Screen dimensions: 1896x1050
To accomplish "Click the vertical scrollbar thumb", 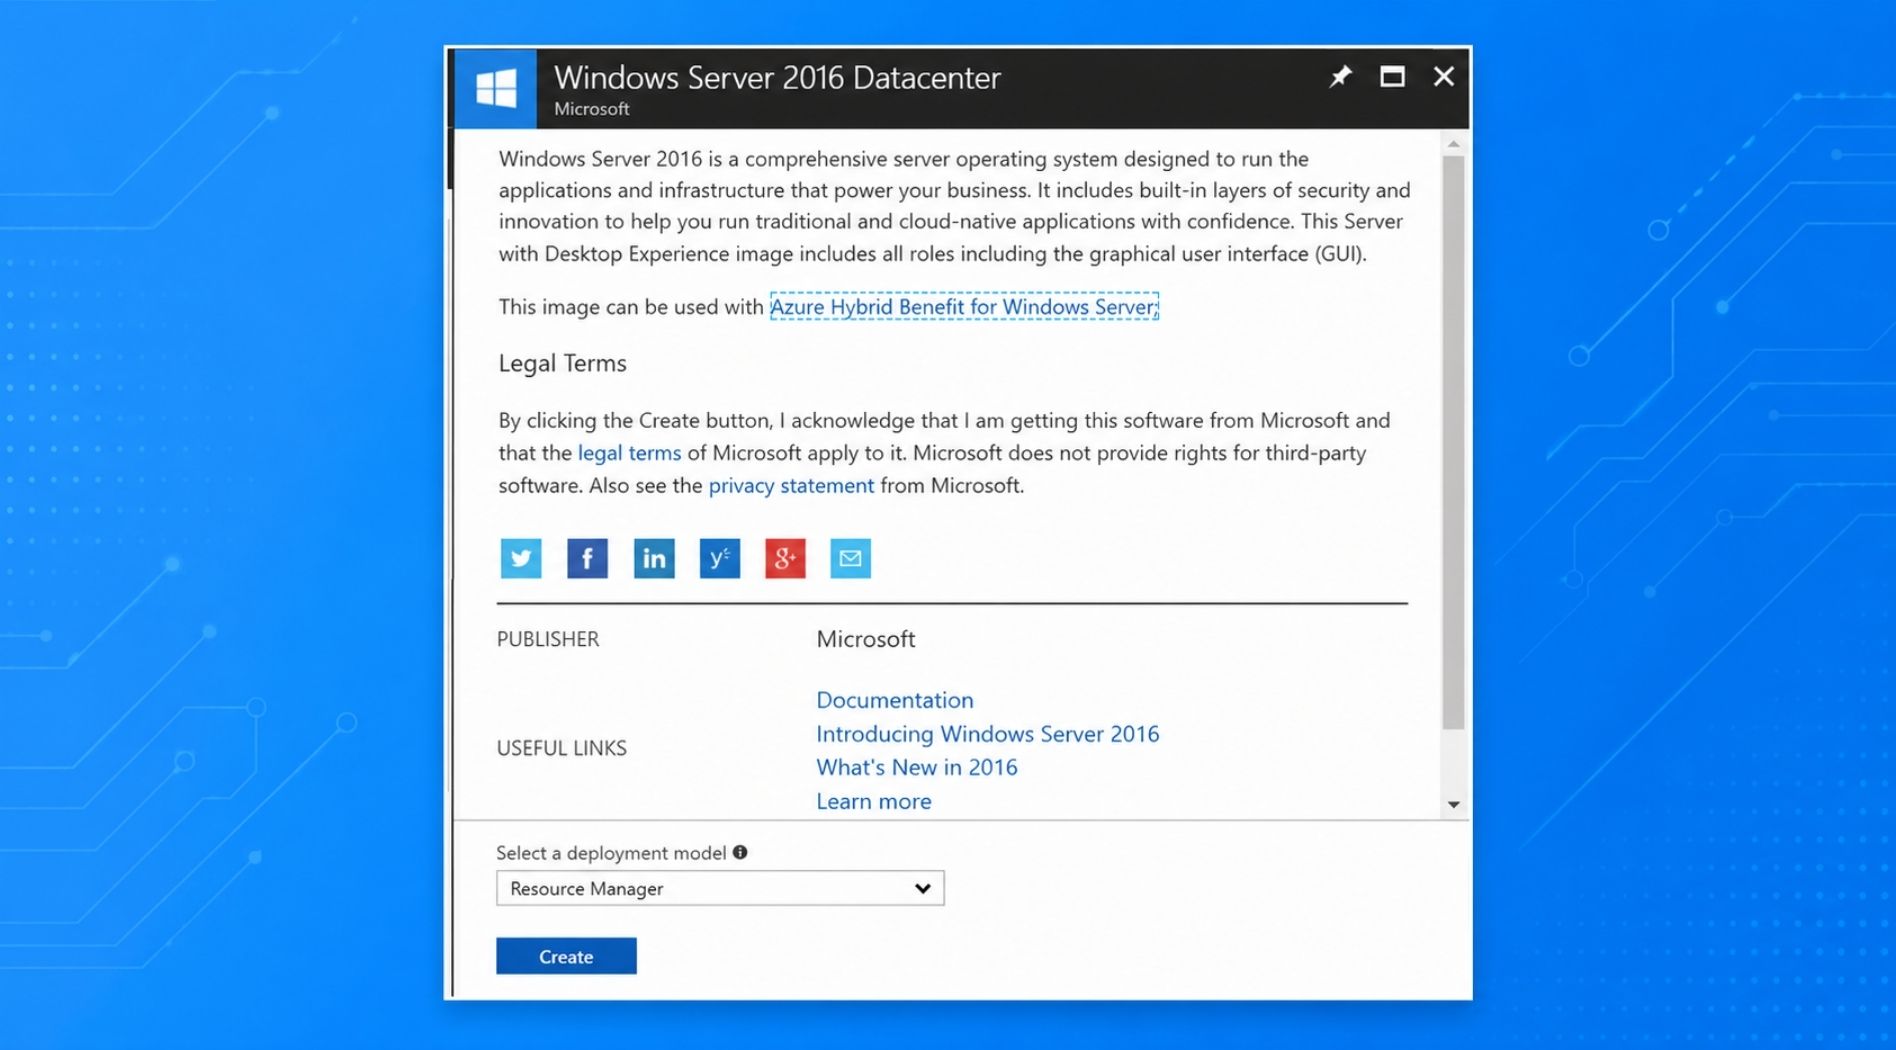I will pyautogui.click(x=1454, y=441).
